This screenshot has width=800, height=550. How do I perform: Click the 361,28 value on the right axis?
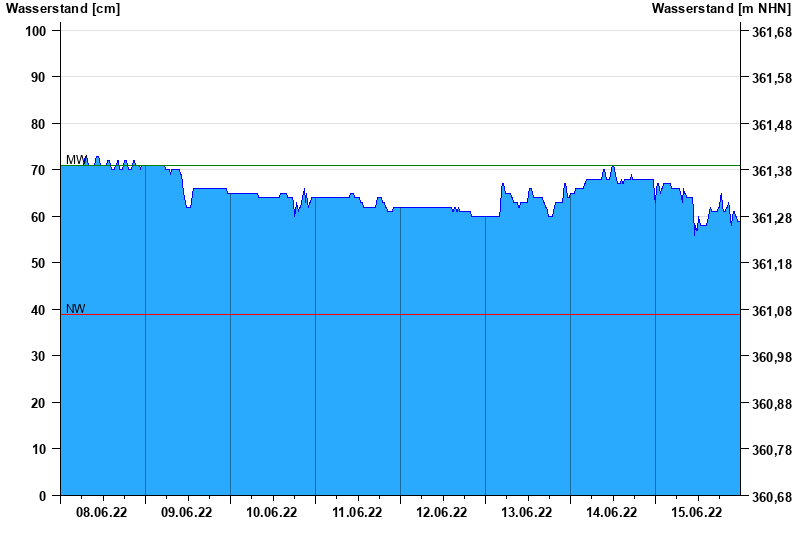point(772,218)
